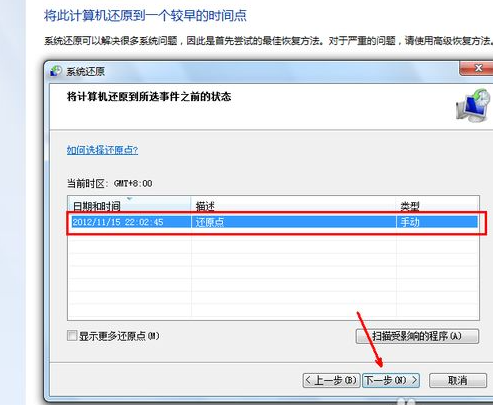493x405 pixels.
Task: Click the sort arrow above 日期和时间 column
Action: [130, 199]
